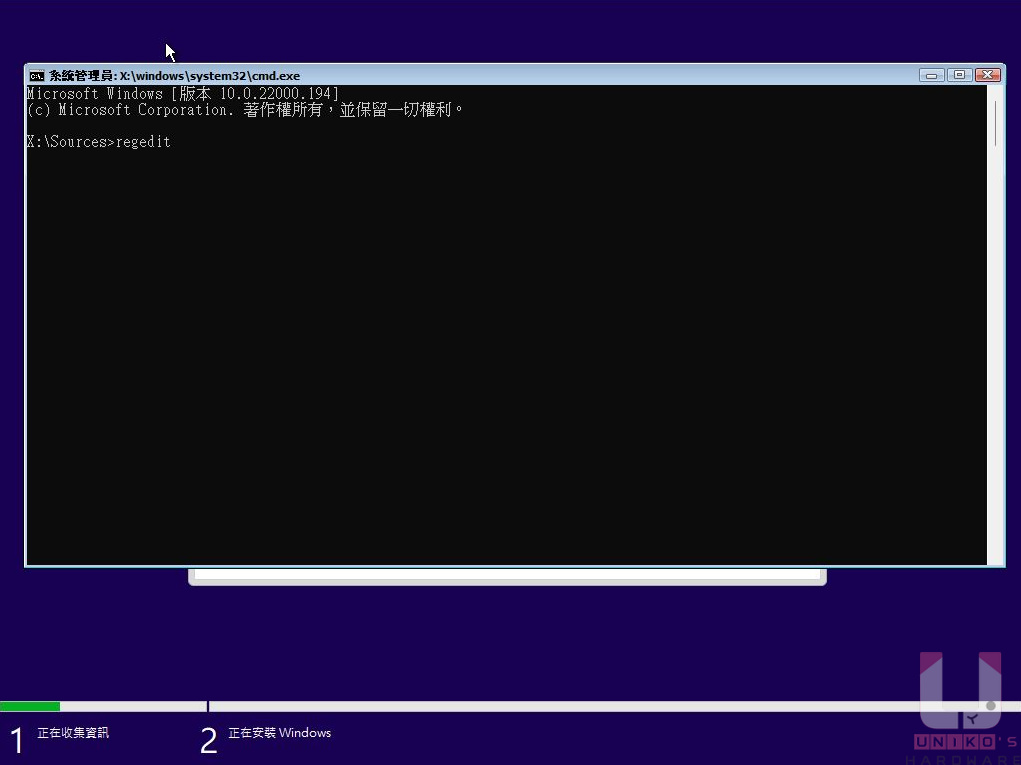Maximize the command prompt window

tap(959, 76)
